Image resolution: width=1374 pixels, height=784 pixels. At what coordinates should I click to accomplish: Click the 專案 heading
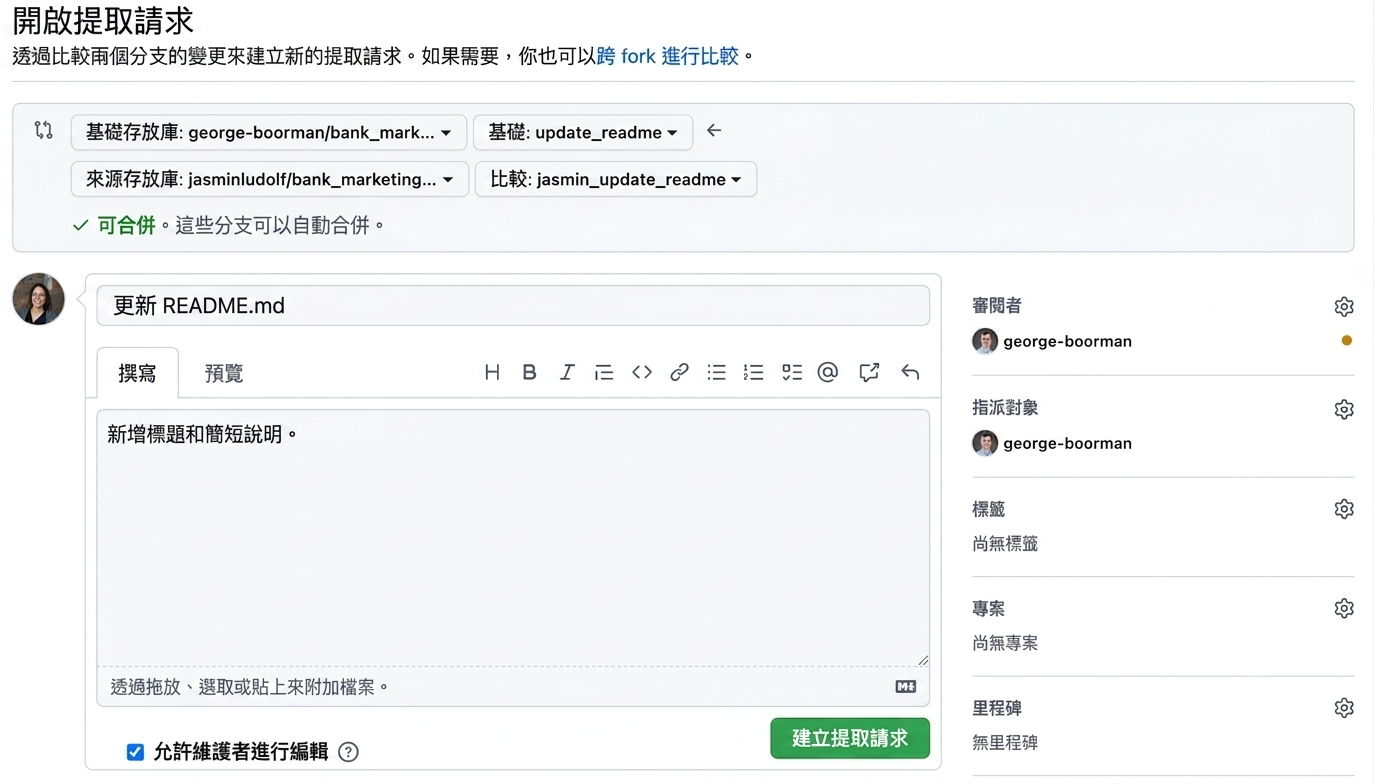(989, 608)
